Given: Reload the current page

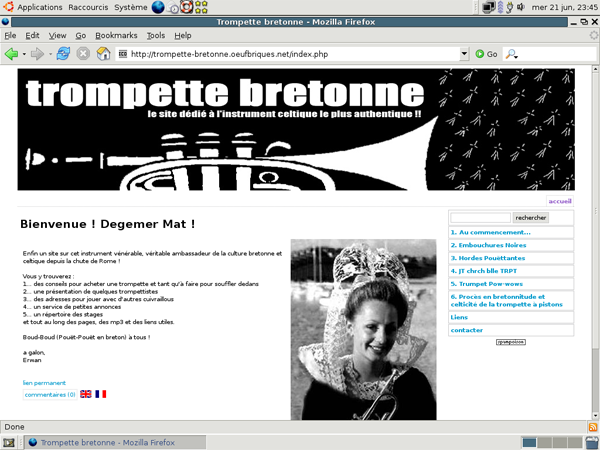Looking at the screenshot, I should coord(63,53).
